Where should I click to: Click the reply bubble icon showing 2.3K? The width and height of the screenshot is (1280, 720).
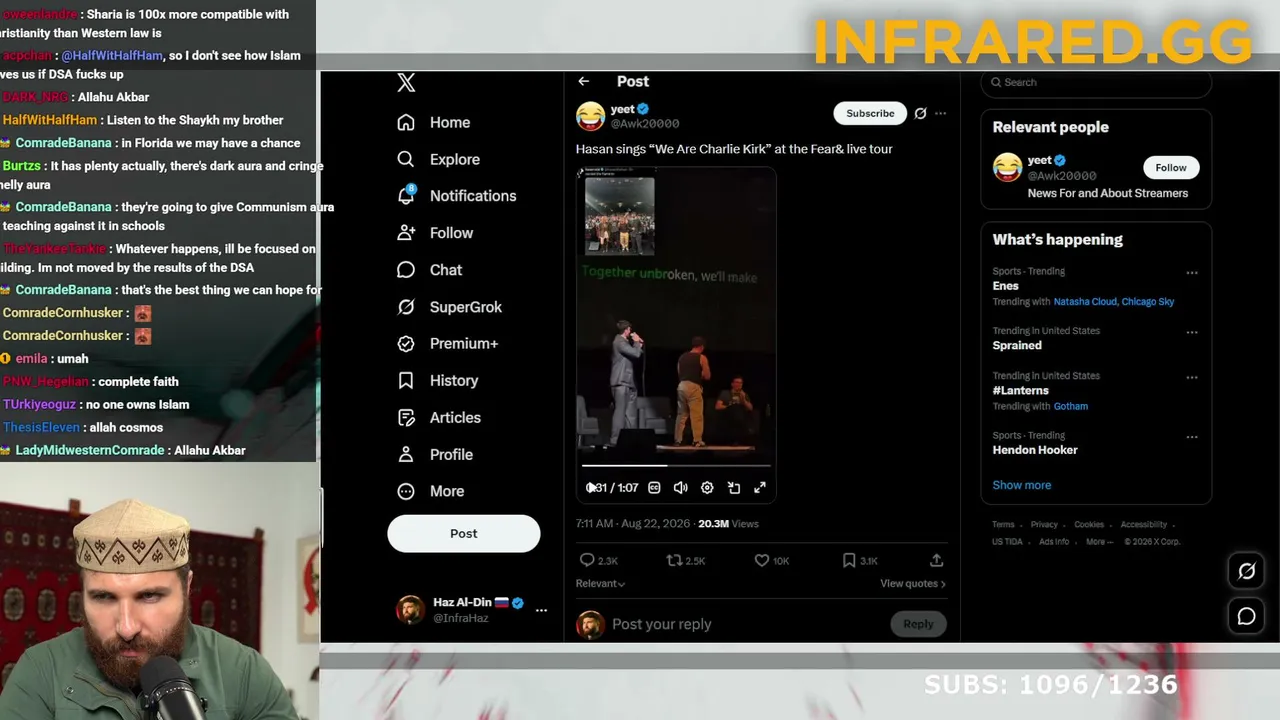587,561
